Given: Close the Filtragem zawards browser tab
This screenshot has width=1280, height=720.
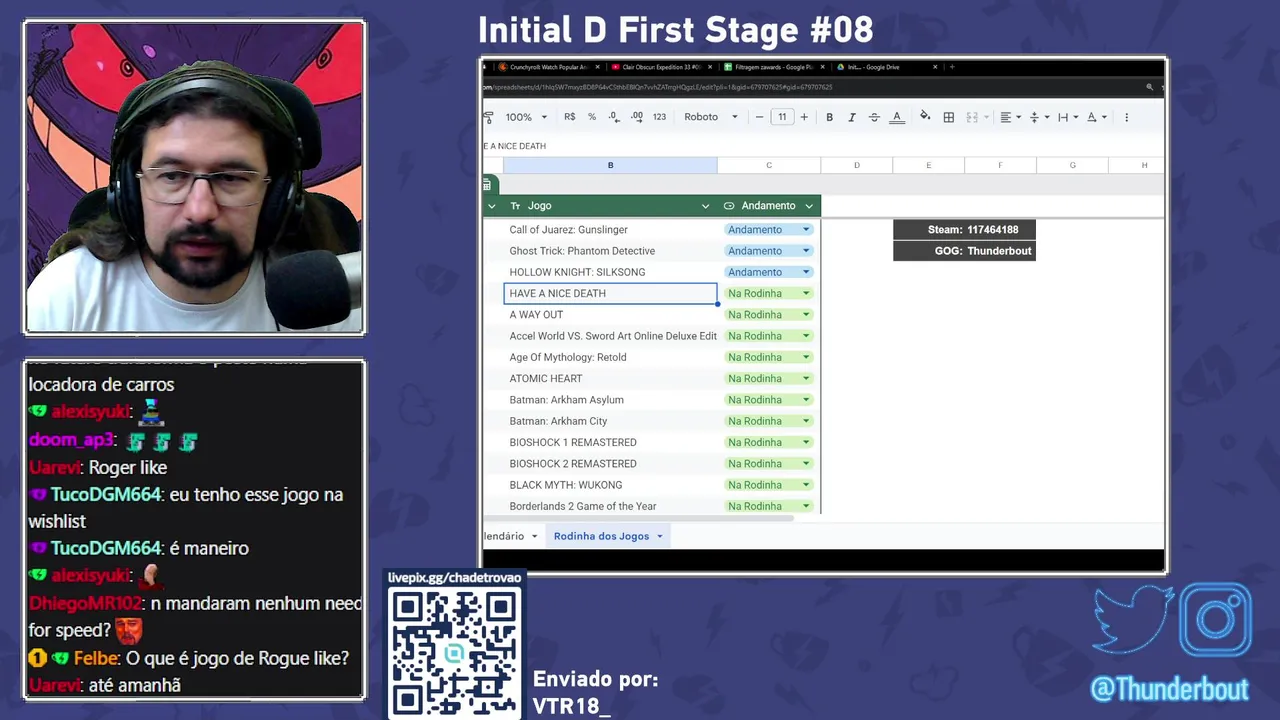Looking at the screenshot, I should [824, 67].
